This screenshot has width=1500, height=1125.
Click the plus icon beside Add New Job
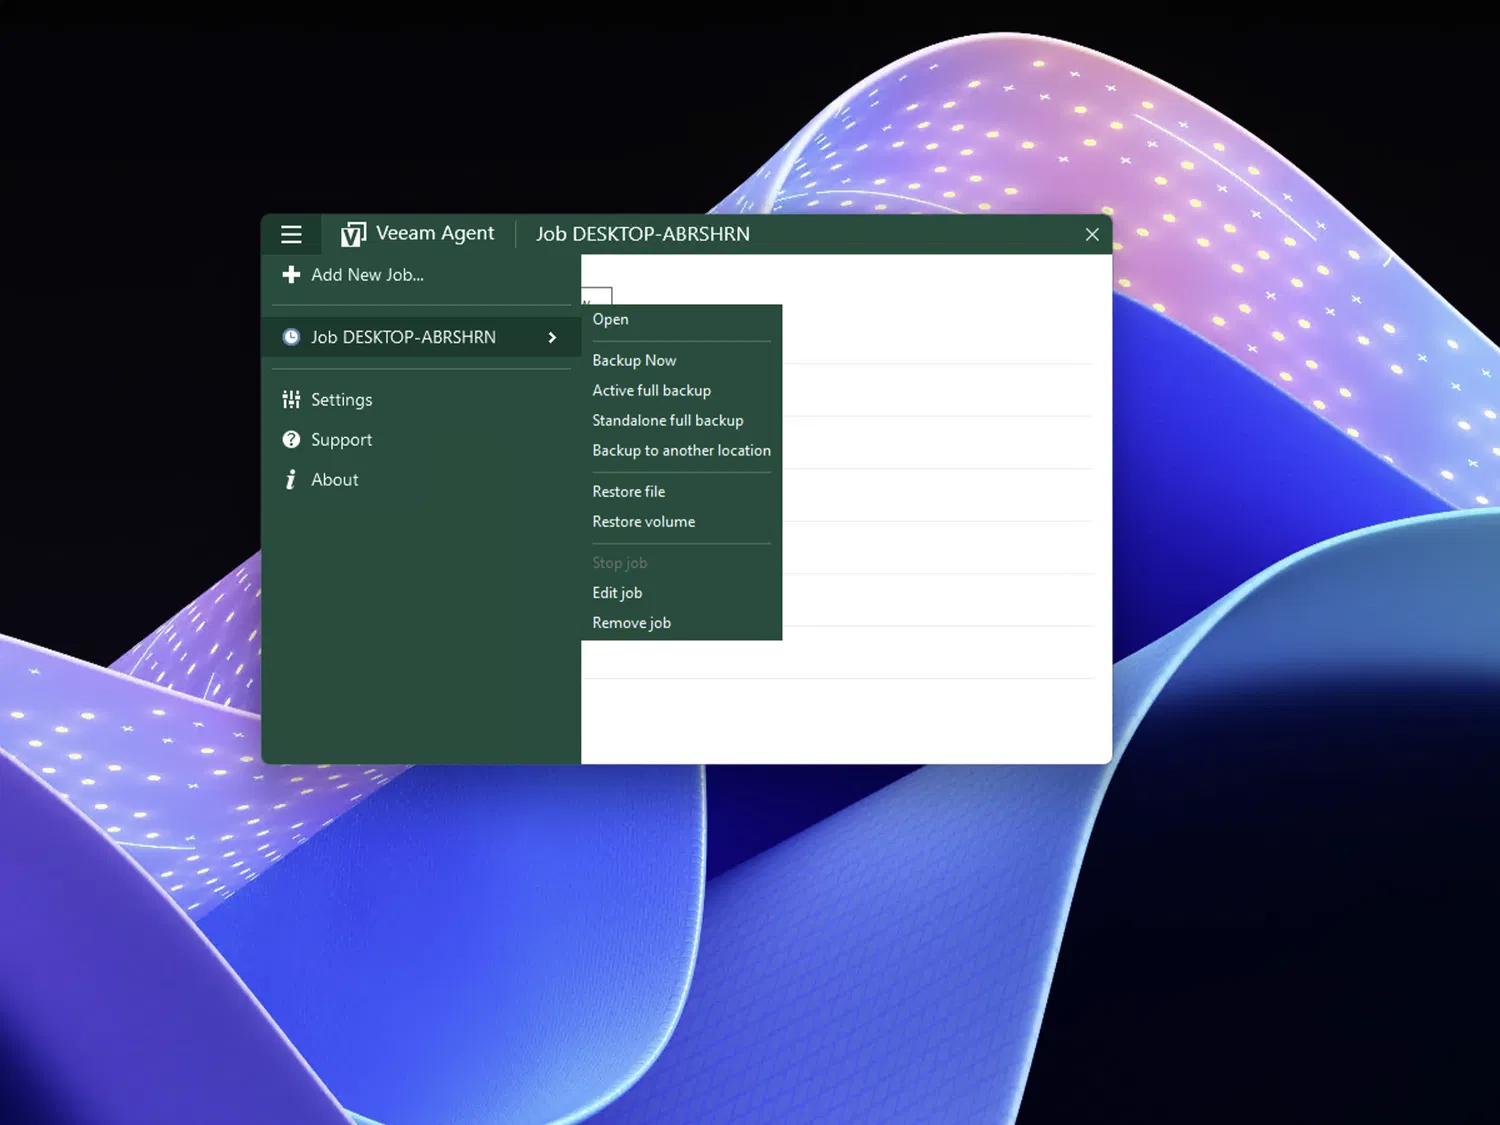pos(291,274)
